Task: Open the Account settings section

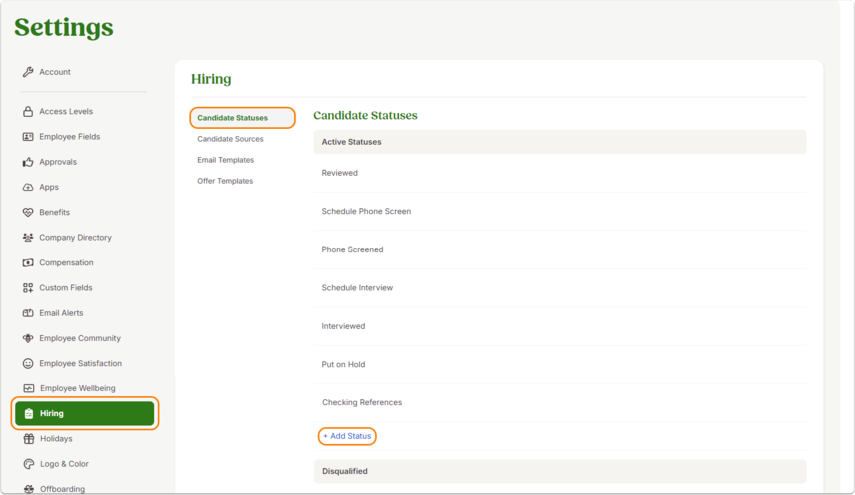Action: click(x=55, y=72)
